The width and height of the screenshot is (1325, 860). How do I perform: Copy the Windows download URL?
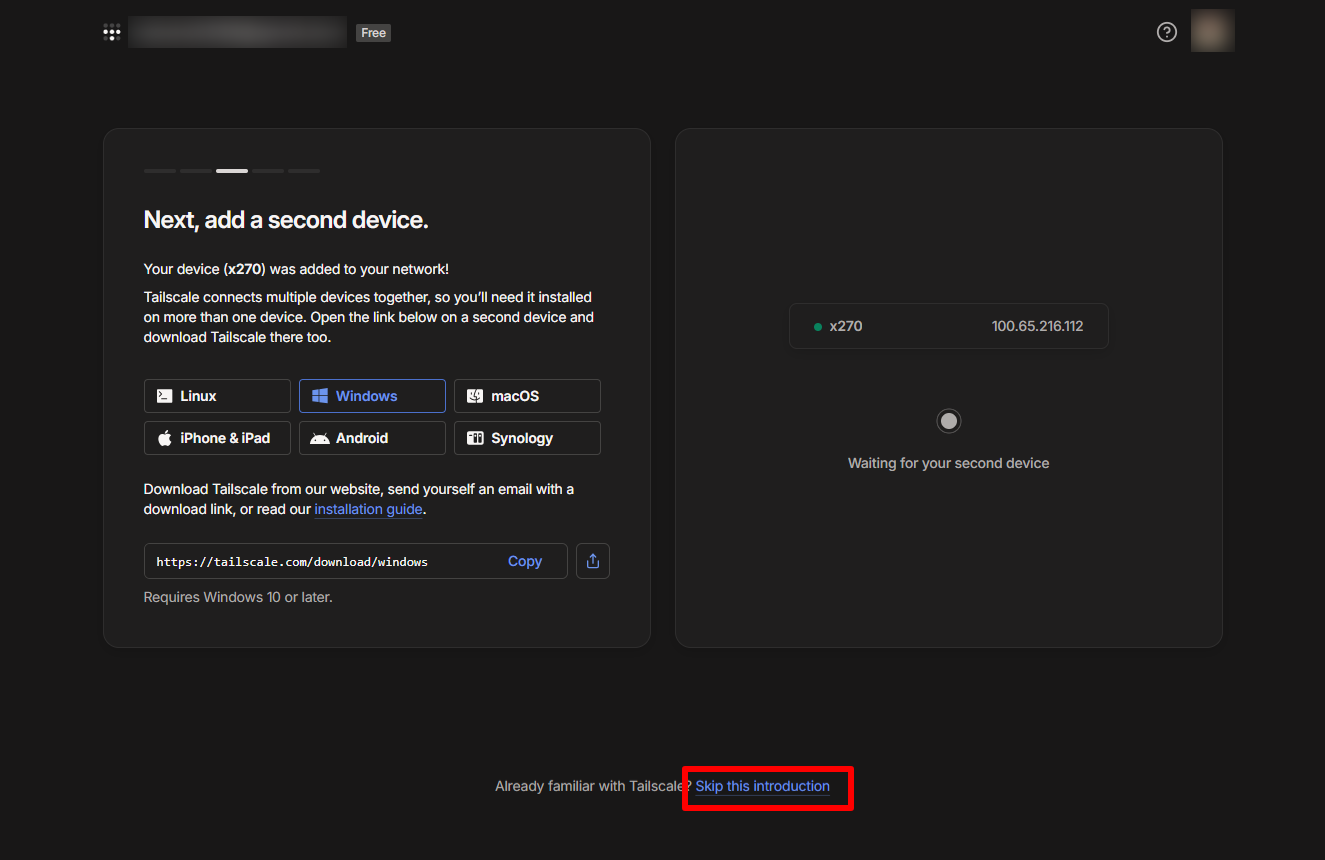tap(524, 561)
